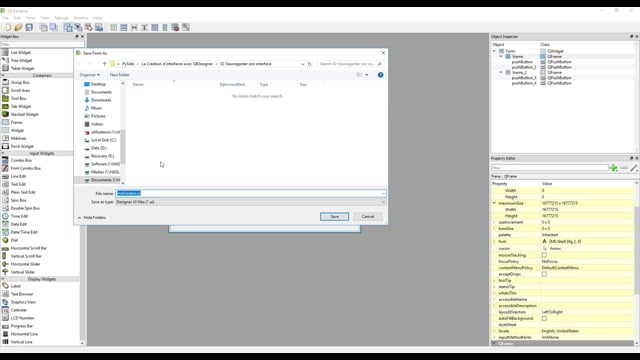The image size is (640, 360).
Task: Collapse the Form node in Object Inspector
Action: (494, 51)
